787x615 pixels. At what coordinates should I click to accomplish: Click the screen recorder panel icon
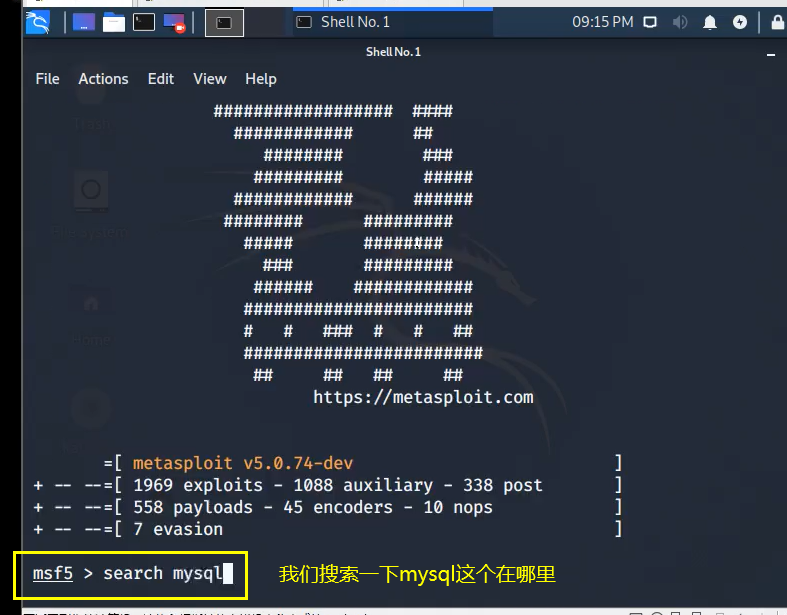pos(175,23)
